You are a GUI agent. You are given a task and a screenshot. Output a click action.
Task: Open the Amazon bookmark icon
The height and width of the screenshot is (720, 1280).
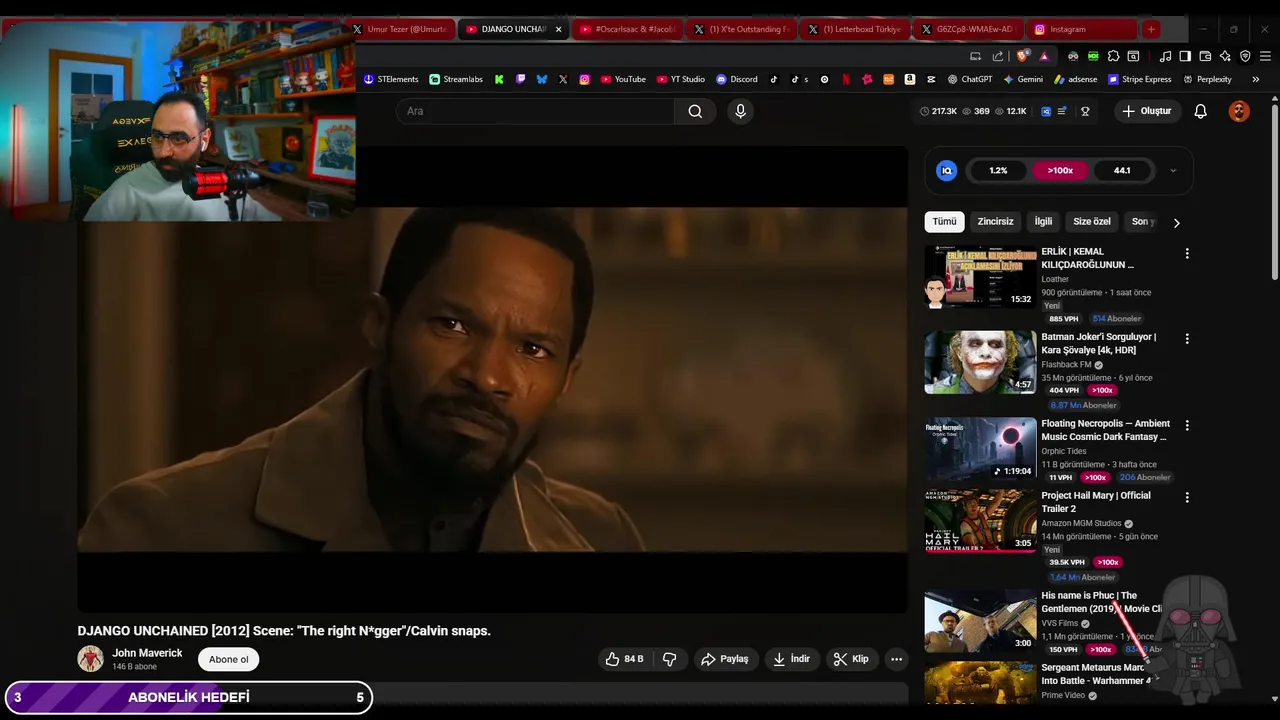coord(910,79)
